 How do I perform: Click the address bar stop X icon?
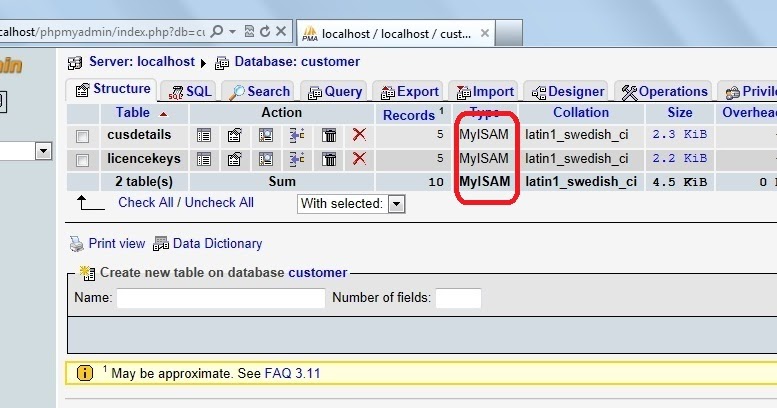[x=281, y=32]
